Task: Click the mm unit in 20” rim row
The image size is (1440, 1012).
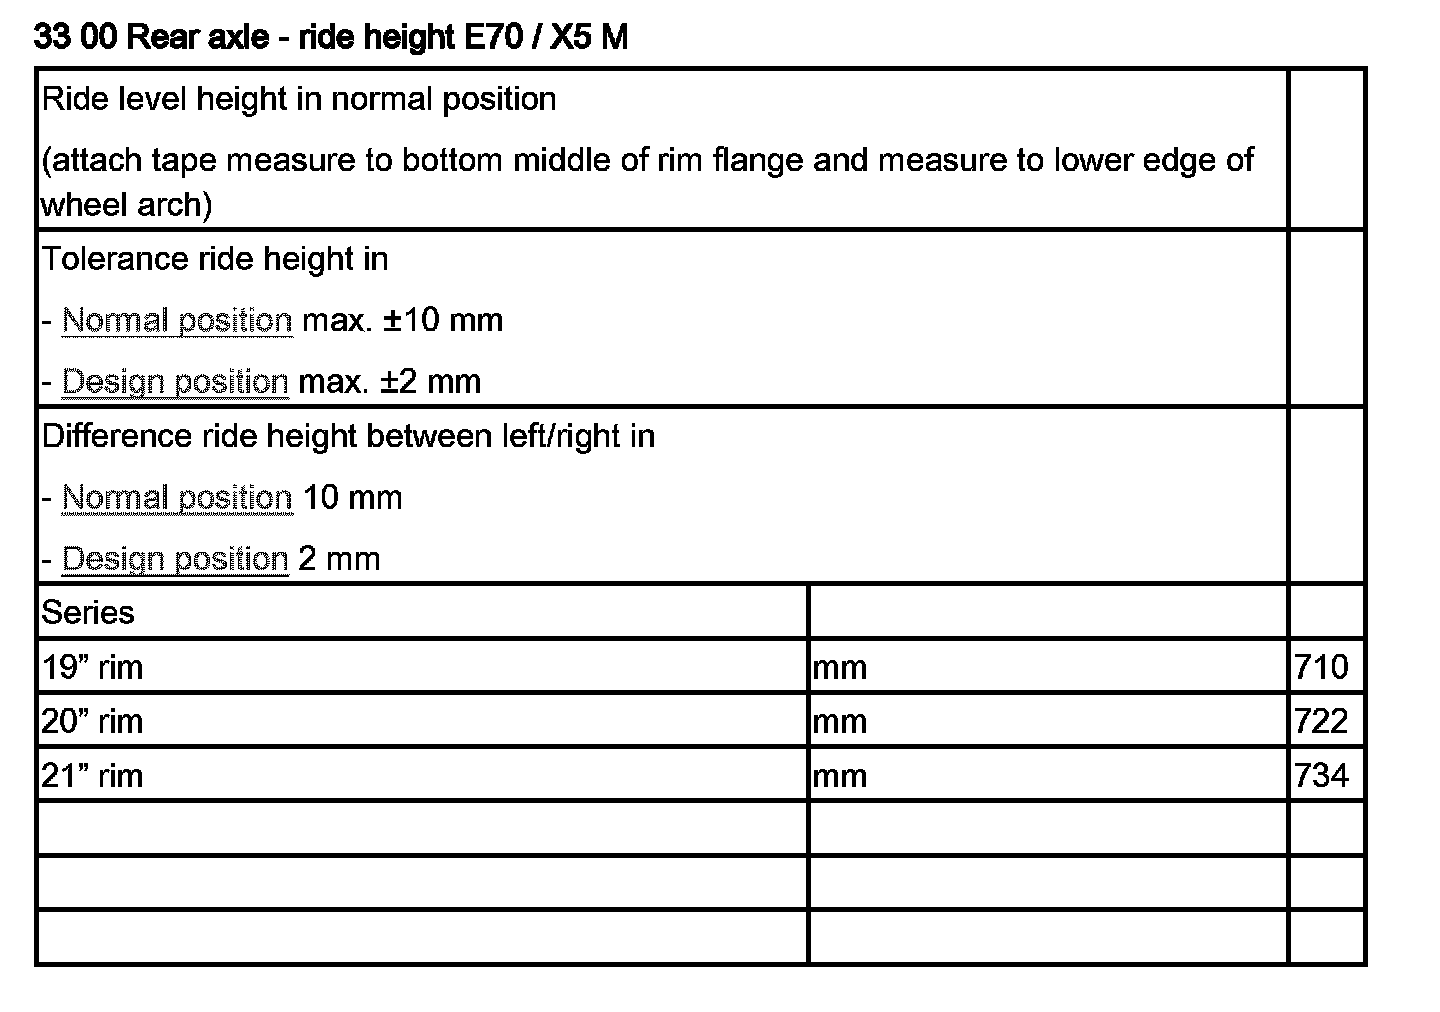Action: (x=840, y=722)
